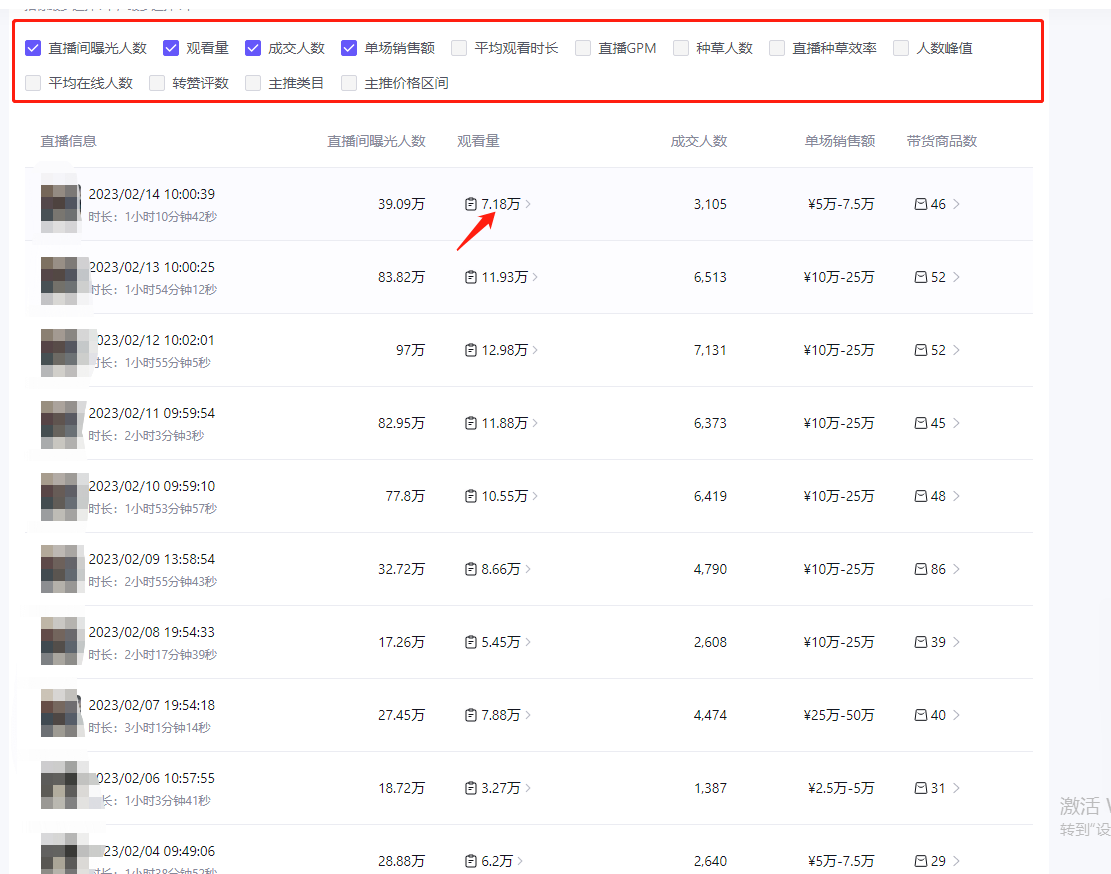Uncheck the 成交人数 checkbox
This screenshot has width=1111, height=874.
coord(254,47)
